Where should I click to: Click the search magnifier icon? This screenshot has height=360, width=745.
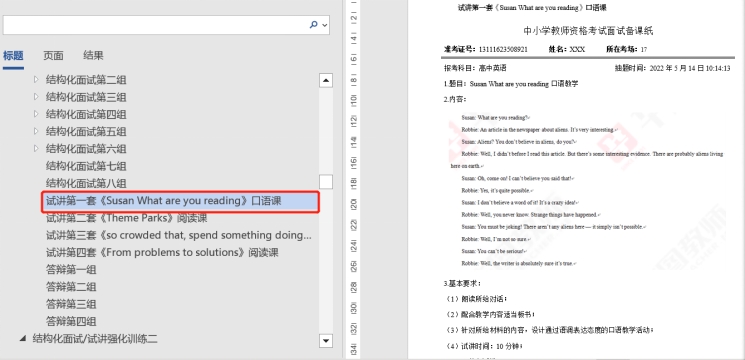coord(314,25)
